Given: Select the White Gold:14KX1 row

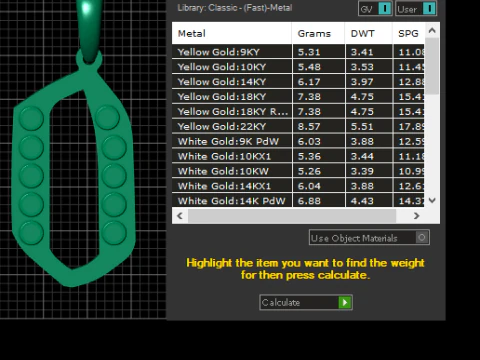Looking at the screenshot, I should click(298, 186).
